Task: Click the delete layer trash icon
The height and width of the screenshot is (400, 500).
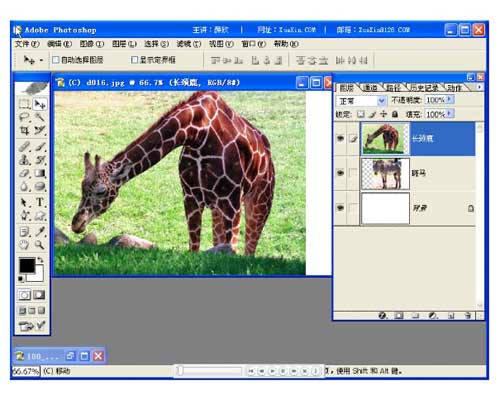Action: 468,315
